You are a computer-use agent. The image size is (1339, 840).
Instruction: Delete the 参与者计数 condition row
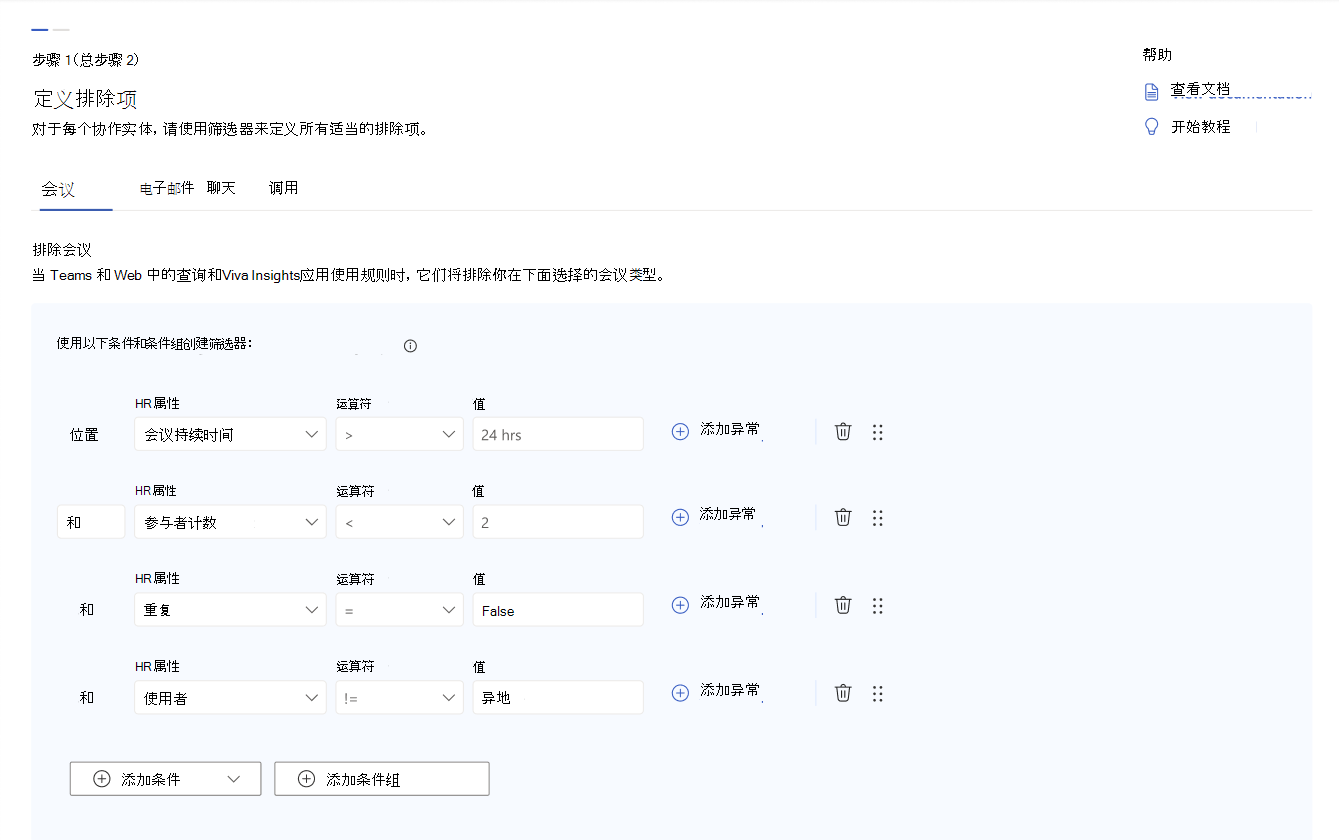pyautogui.click(x=843, y=518)
